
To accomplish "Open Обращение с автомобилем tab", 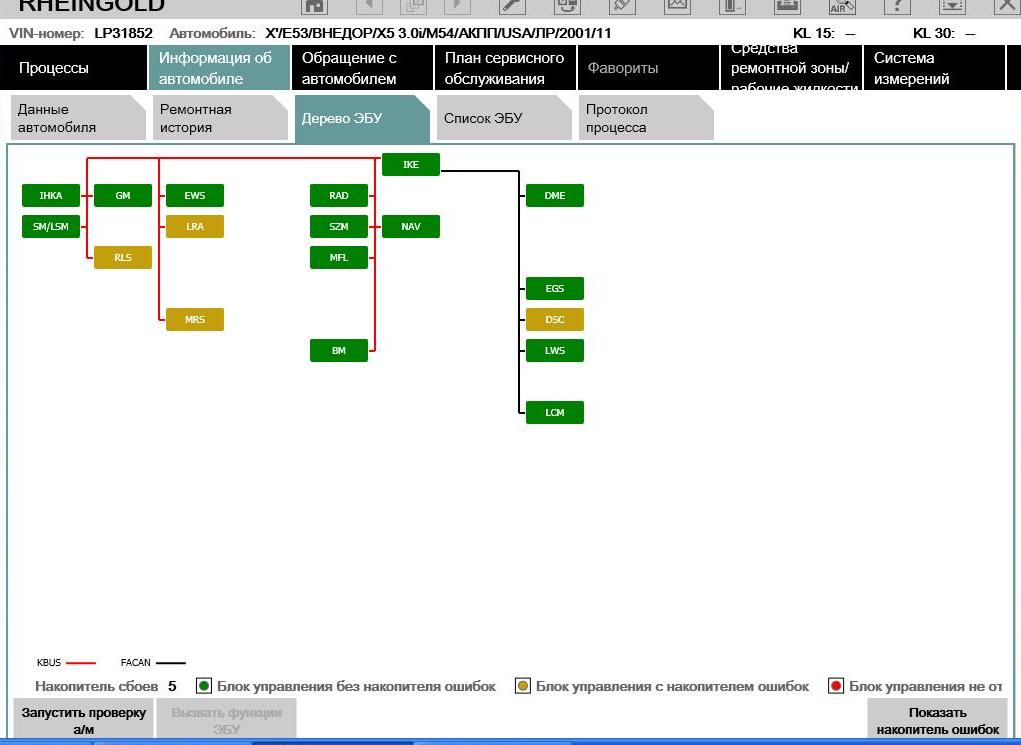I will click(362, 68).
